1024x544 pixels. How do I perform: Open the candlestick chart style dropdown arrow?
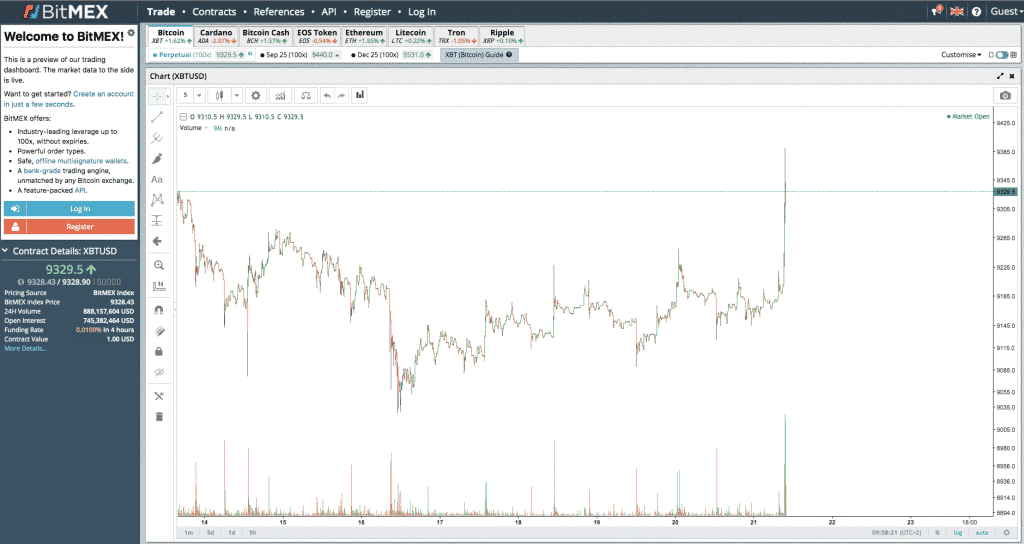coord(236,95)
